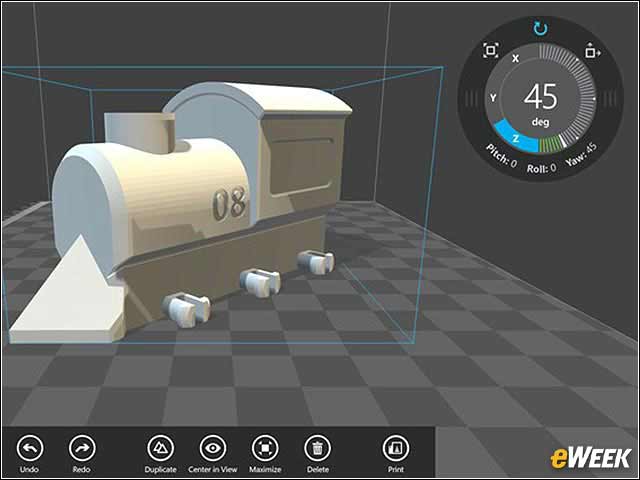Click the Yaw: 45 readout

pos(581,154)
